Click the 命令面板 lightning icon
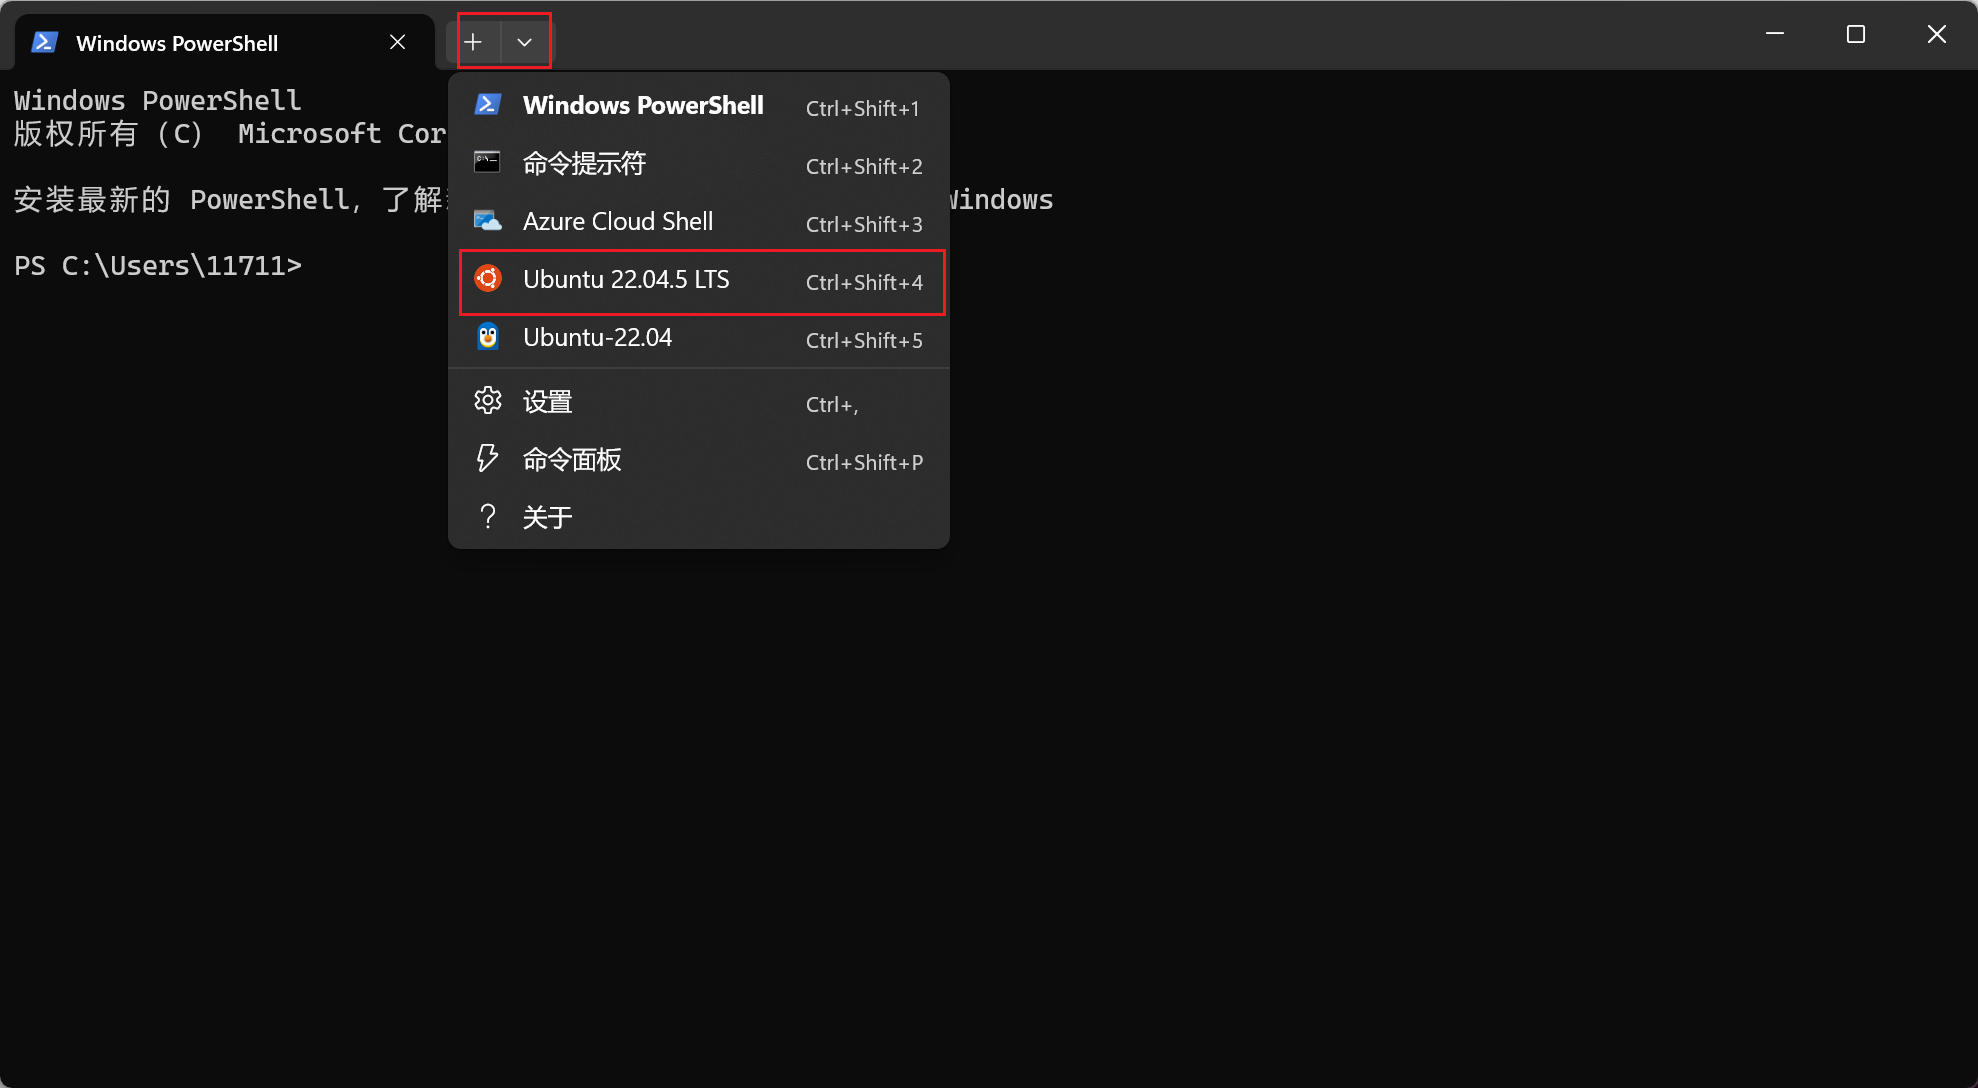Screen dimensions: 1978x1088 click(x=488, y=458)
